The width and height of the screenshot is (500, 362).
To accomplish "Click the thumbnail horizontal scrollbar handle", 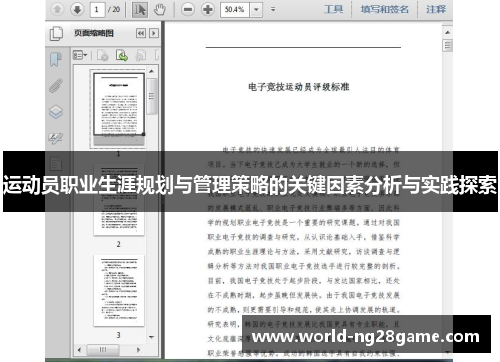I will [103, 350].
